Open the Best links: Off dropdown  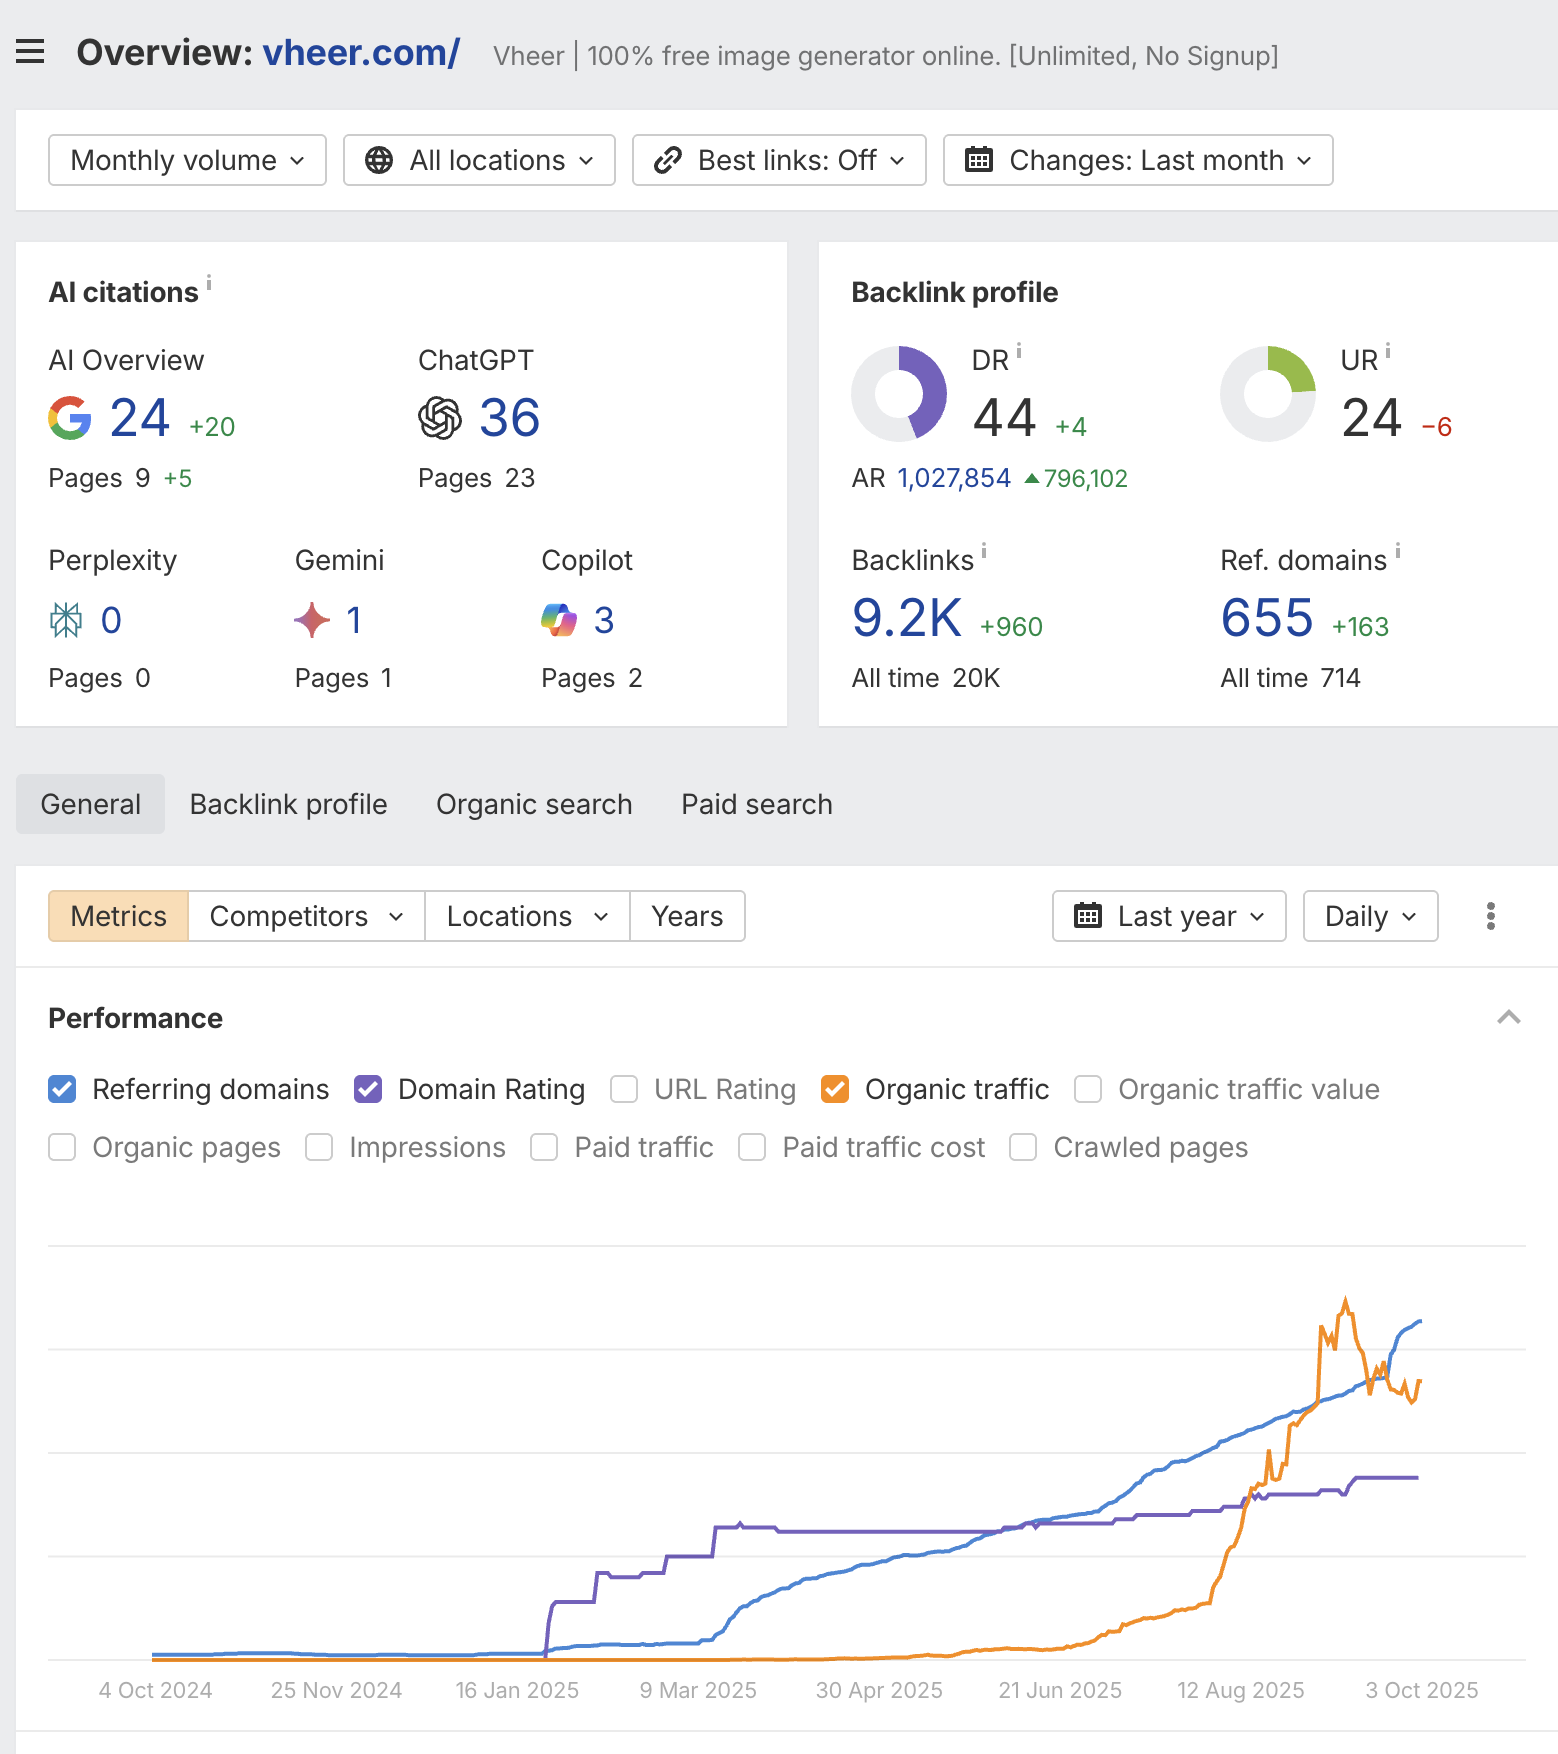779,160
